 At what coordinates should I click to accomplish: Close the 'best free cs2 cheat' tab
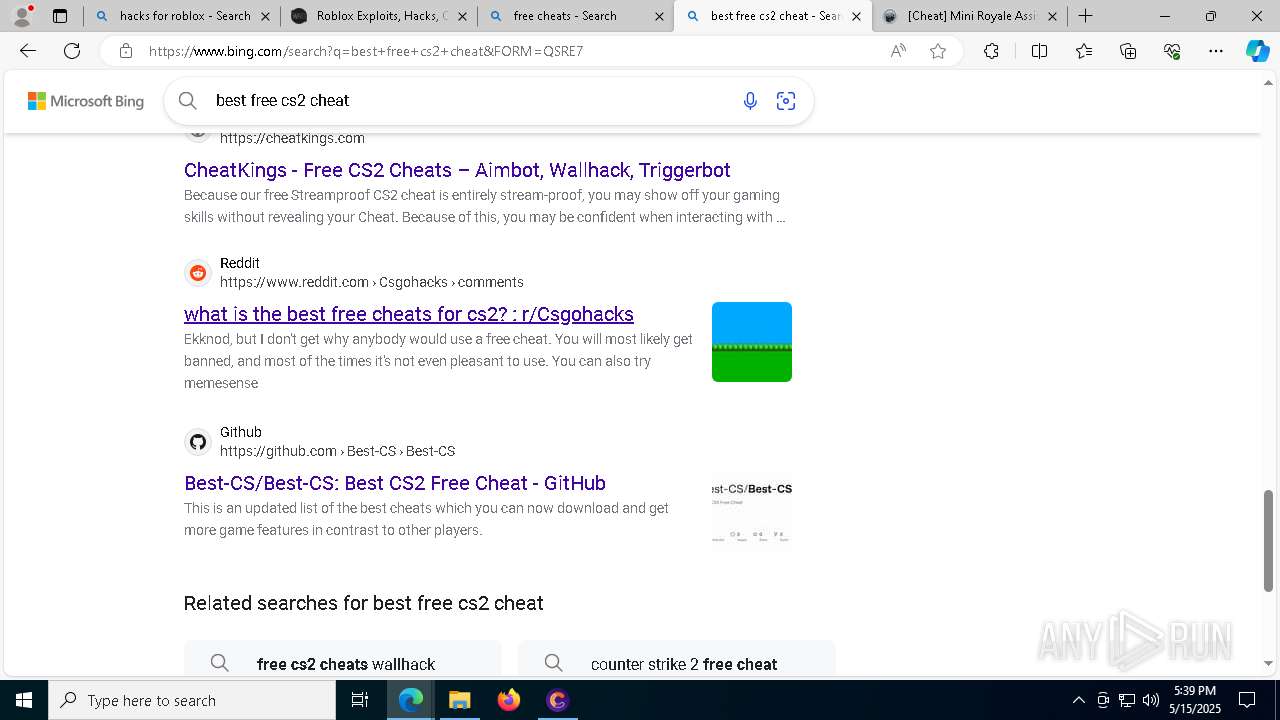[x=856, y=16]
